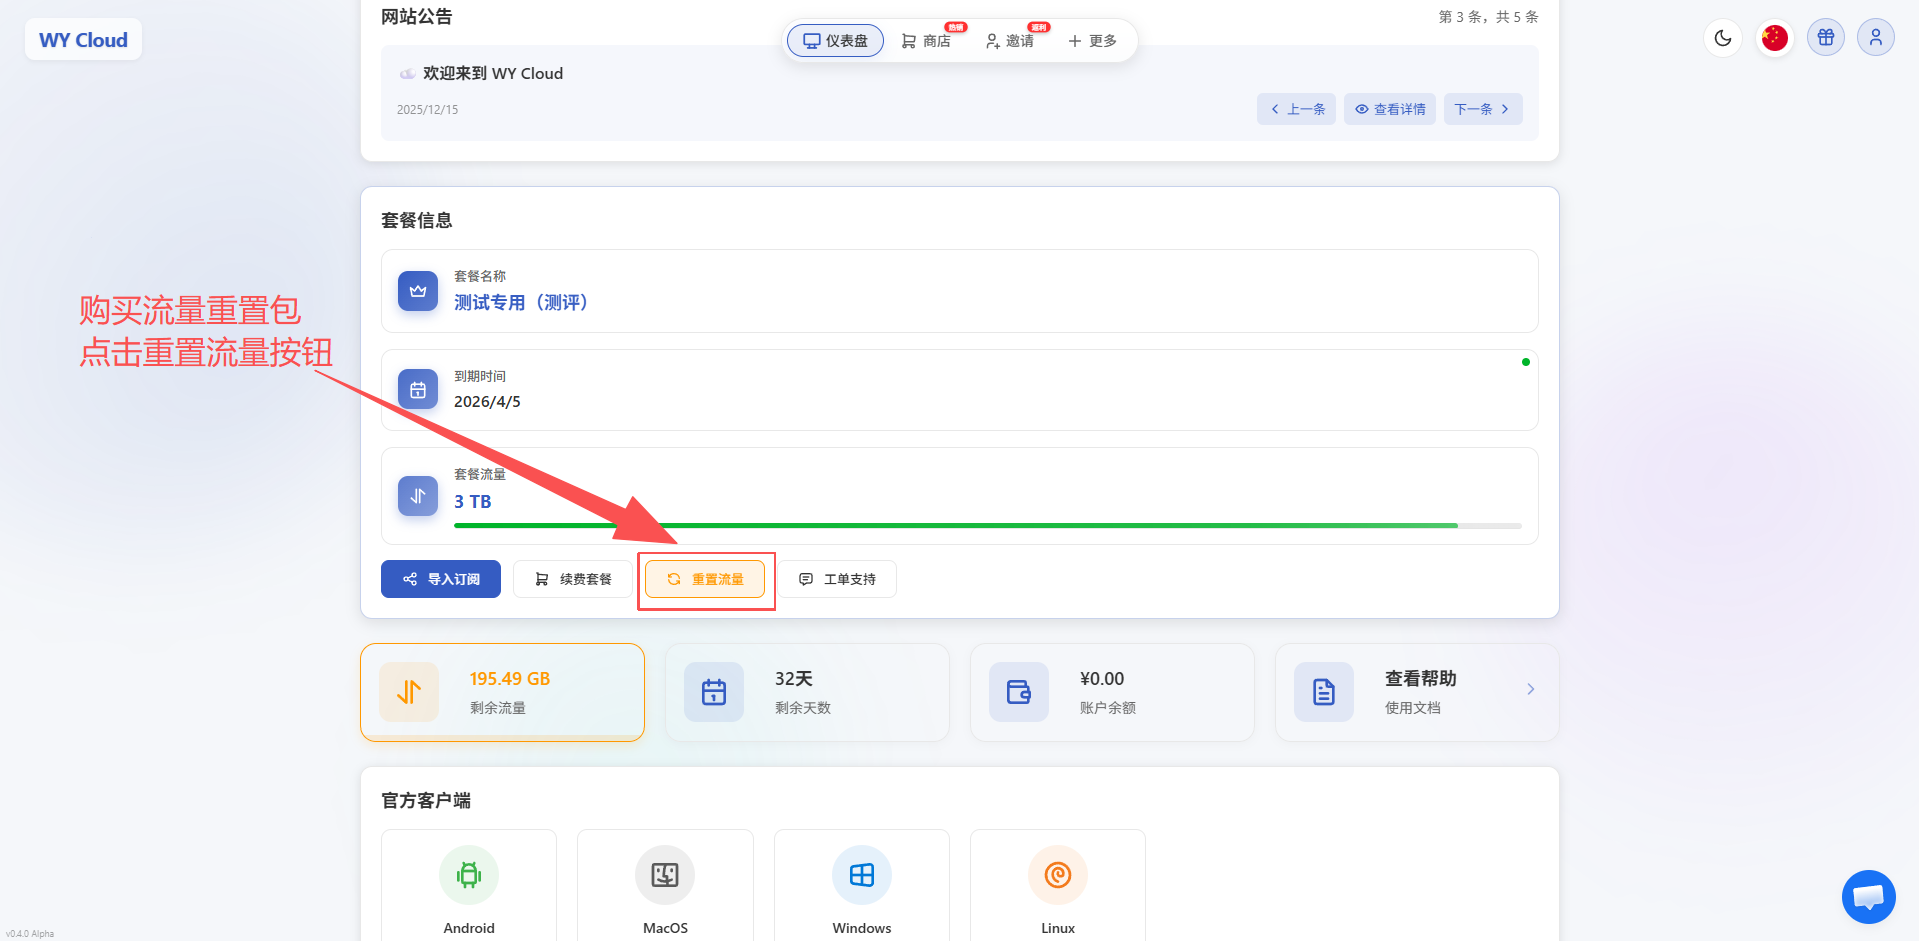The image size is (1919, 941).
Task: Select the MacOS client icon
Action: click(x=665, y=875)
